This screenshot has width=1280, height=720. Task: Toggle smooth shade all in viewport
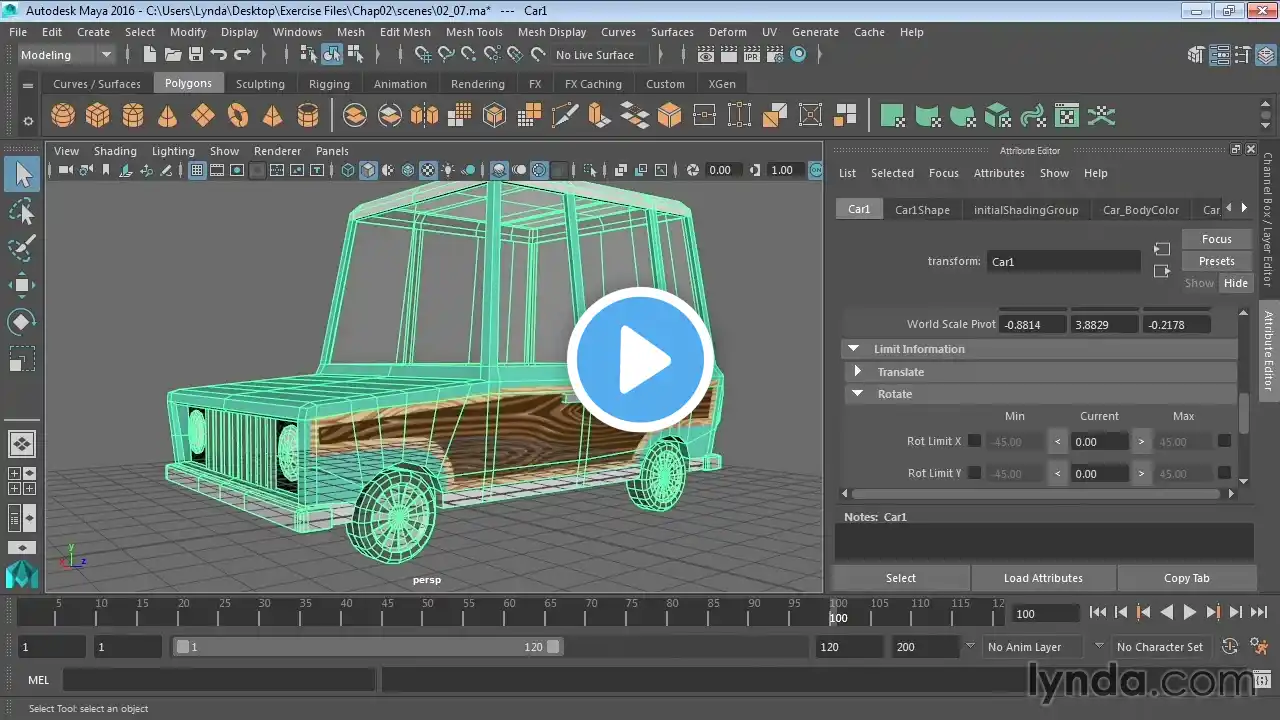[368, 170]
